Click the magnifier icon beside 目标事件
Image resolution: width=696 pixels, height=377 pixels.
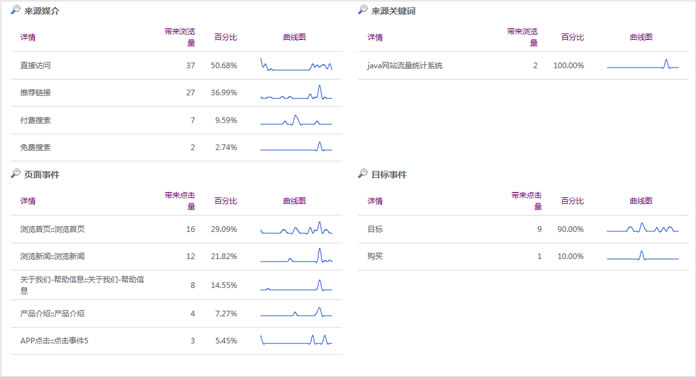(363, 174)
